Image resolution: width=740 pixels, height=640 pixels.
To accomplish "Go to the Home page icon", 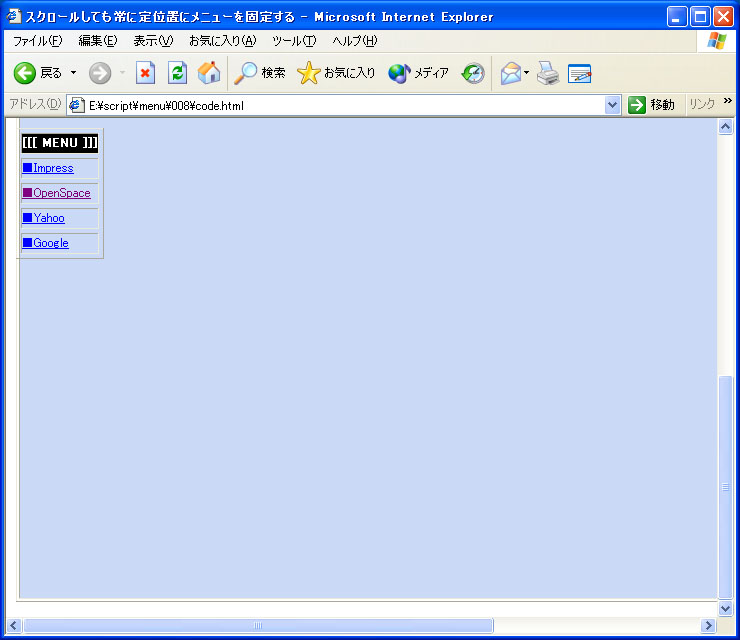I will pyautogui.click(x=209, y=73).
